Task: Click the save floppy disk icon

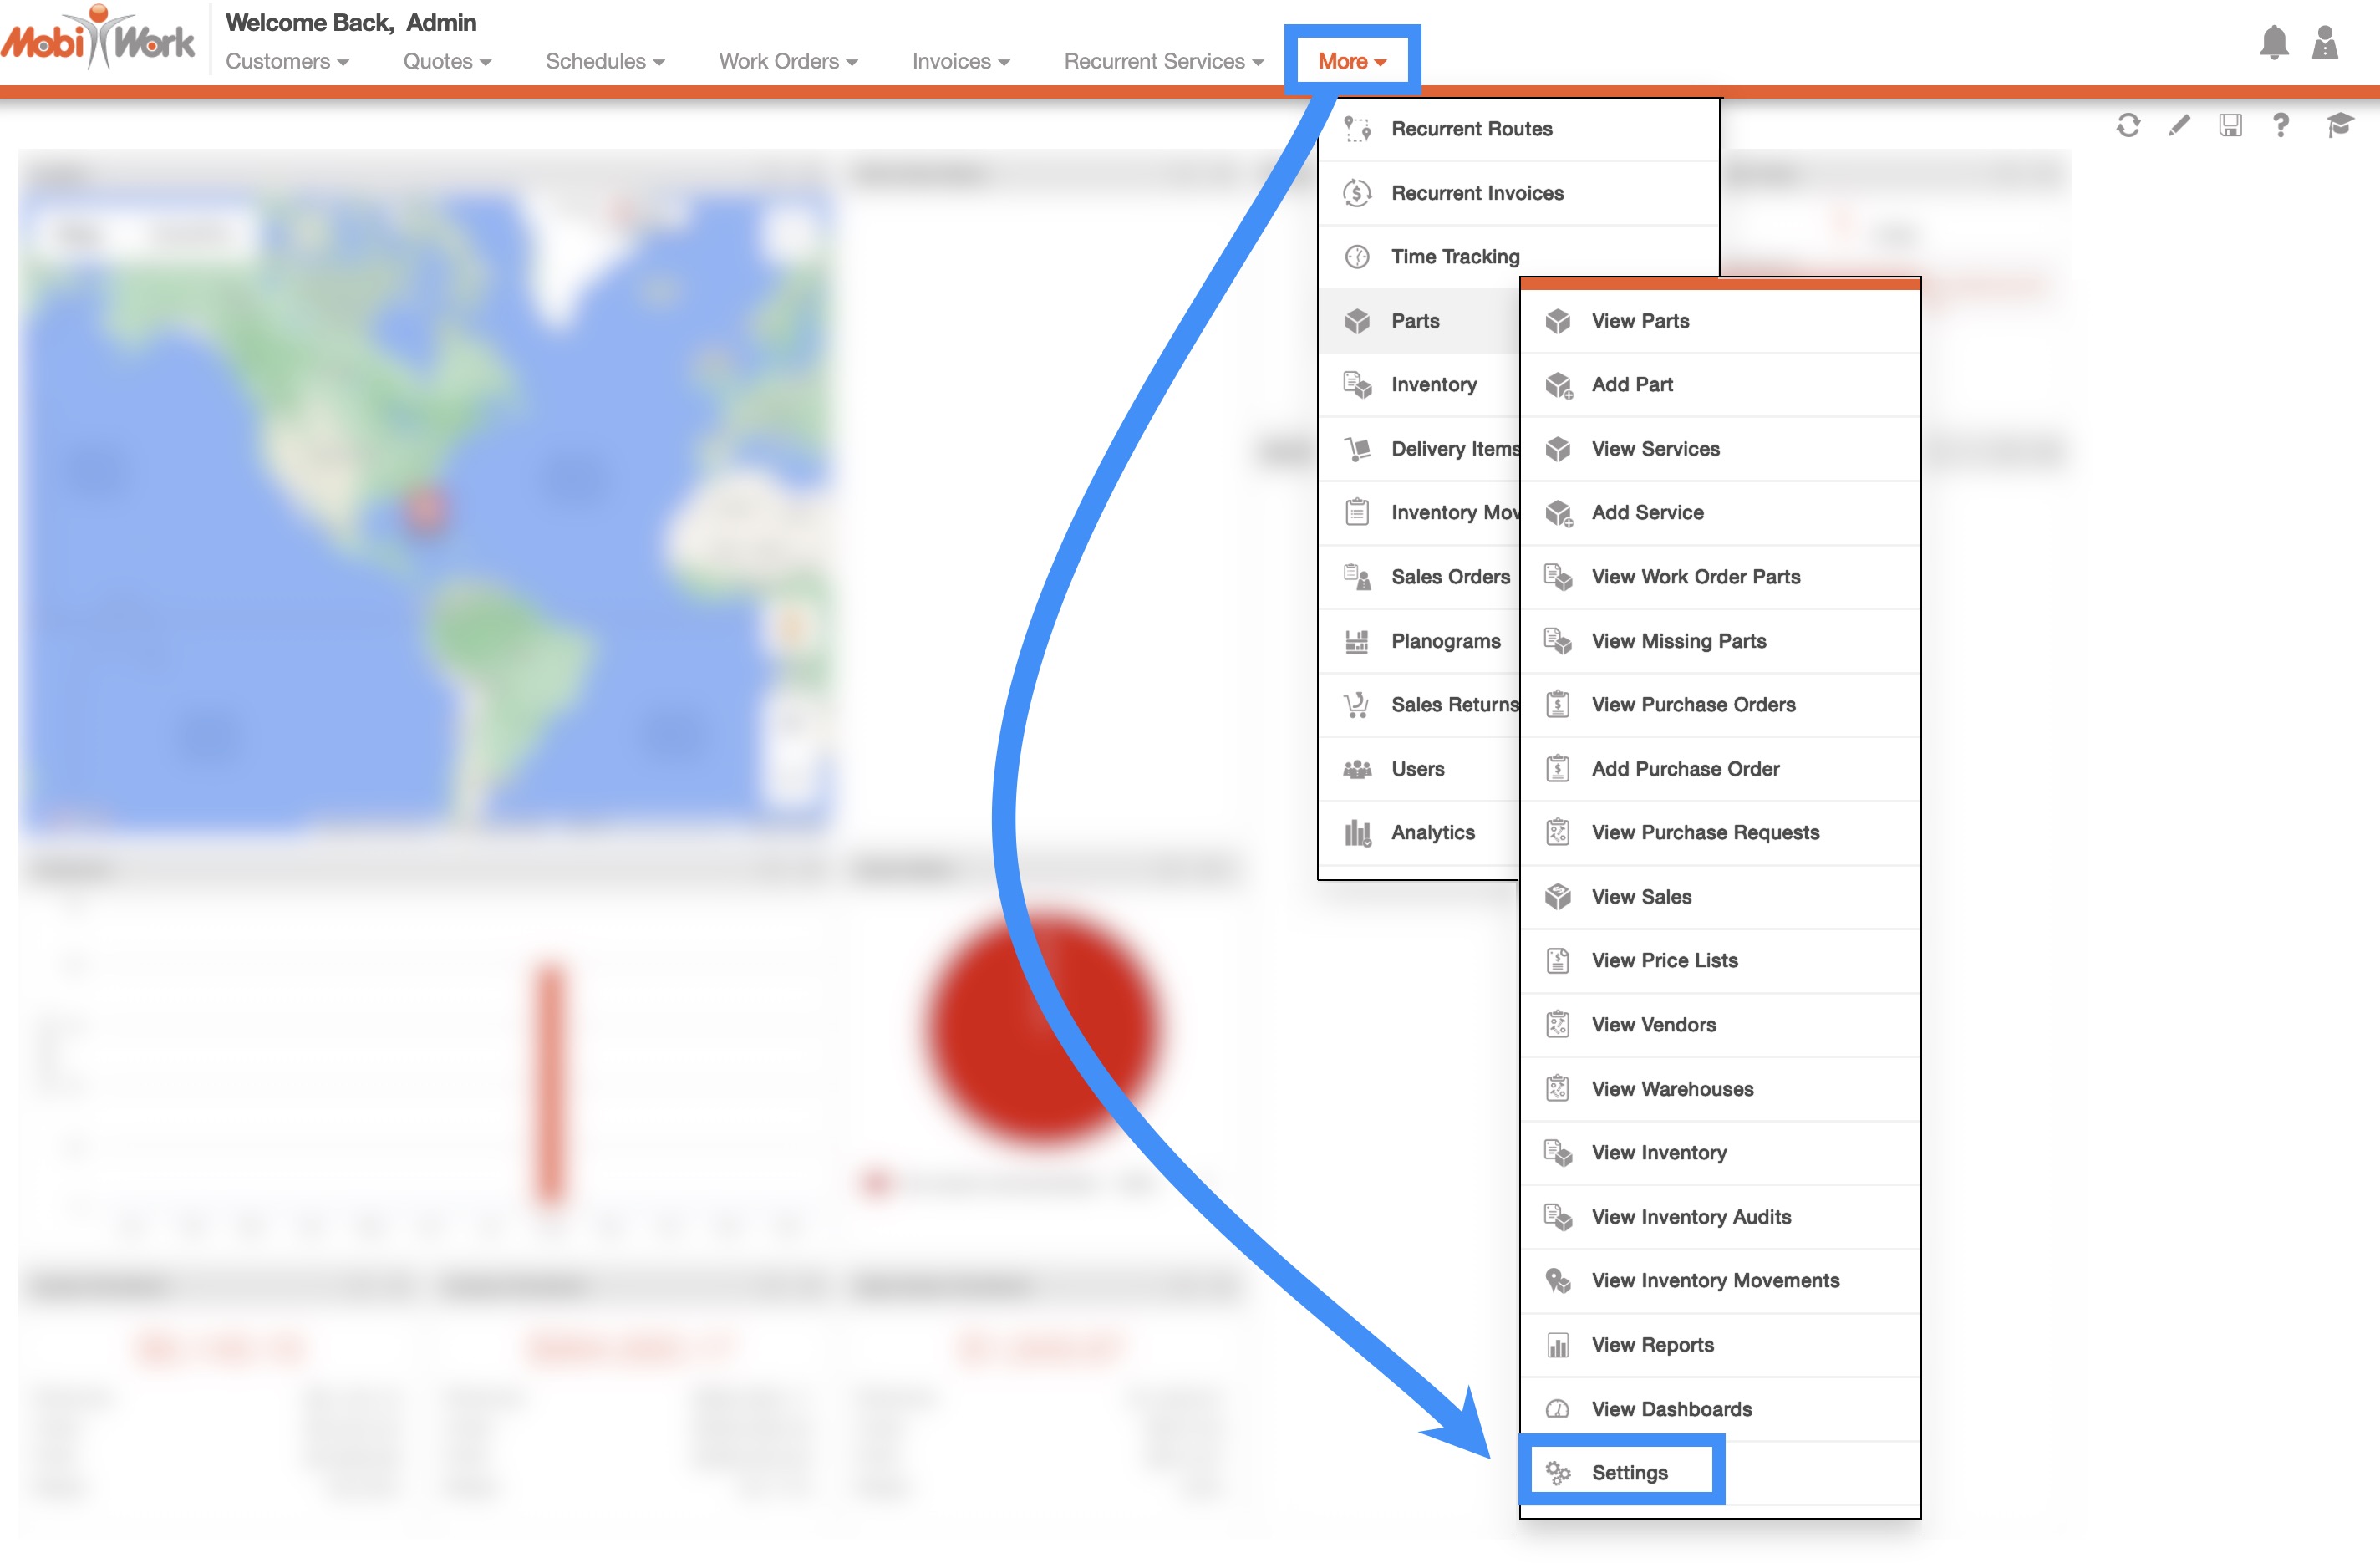Action: click(x=2229, y=125)
